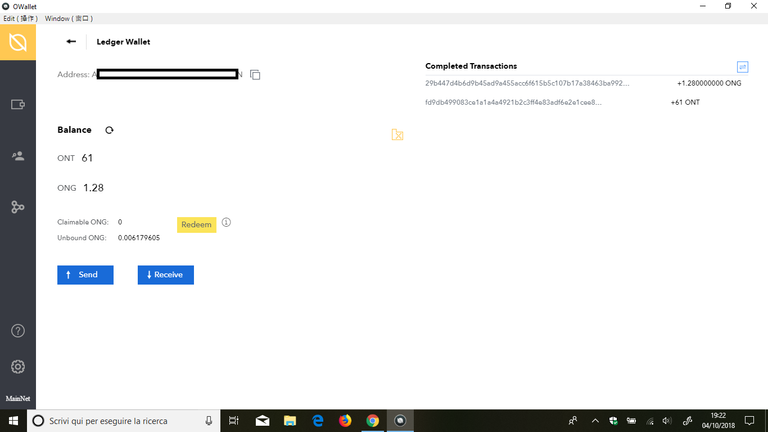The height and width of the screenshot is (432, 768).
Task: Copy the wallet address
Action: pyautogui.click(x=255, y=74)
